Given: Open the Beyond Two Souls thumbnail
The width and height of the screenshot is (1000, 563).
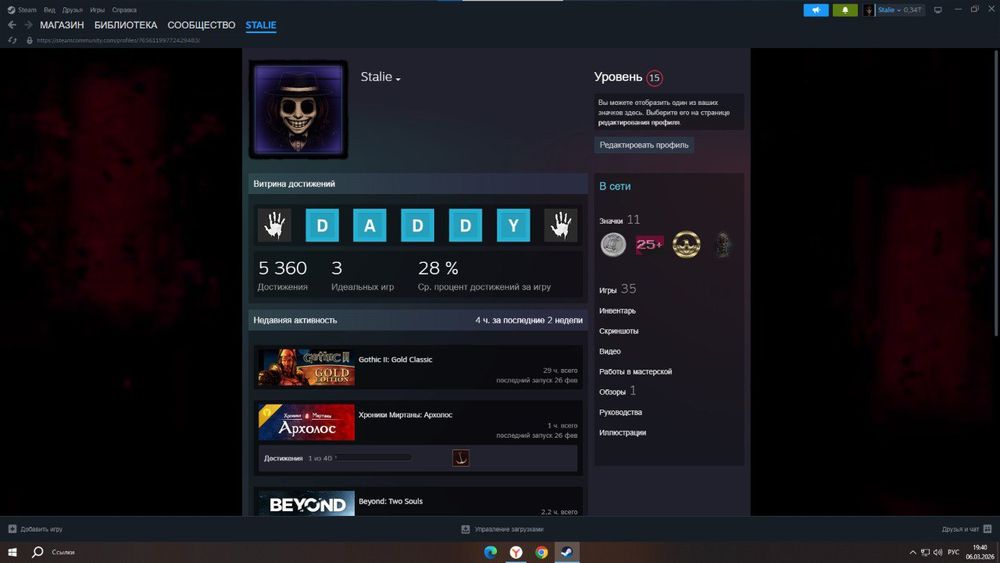Looking at the screenshot, I should point(307,503).
